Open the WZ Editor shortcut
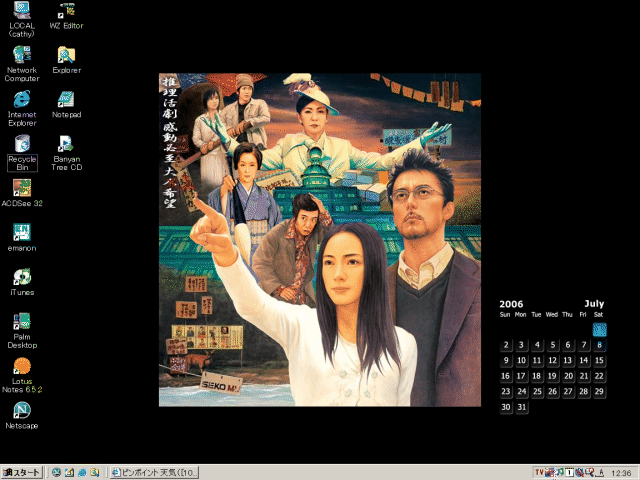This screenshot has width=640, height=480. (66, 11)
